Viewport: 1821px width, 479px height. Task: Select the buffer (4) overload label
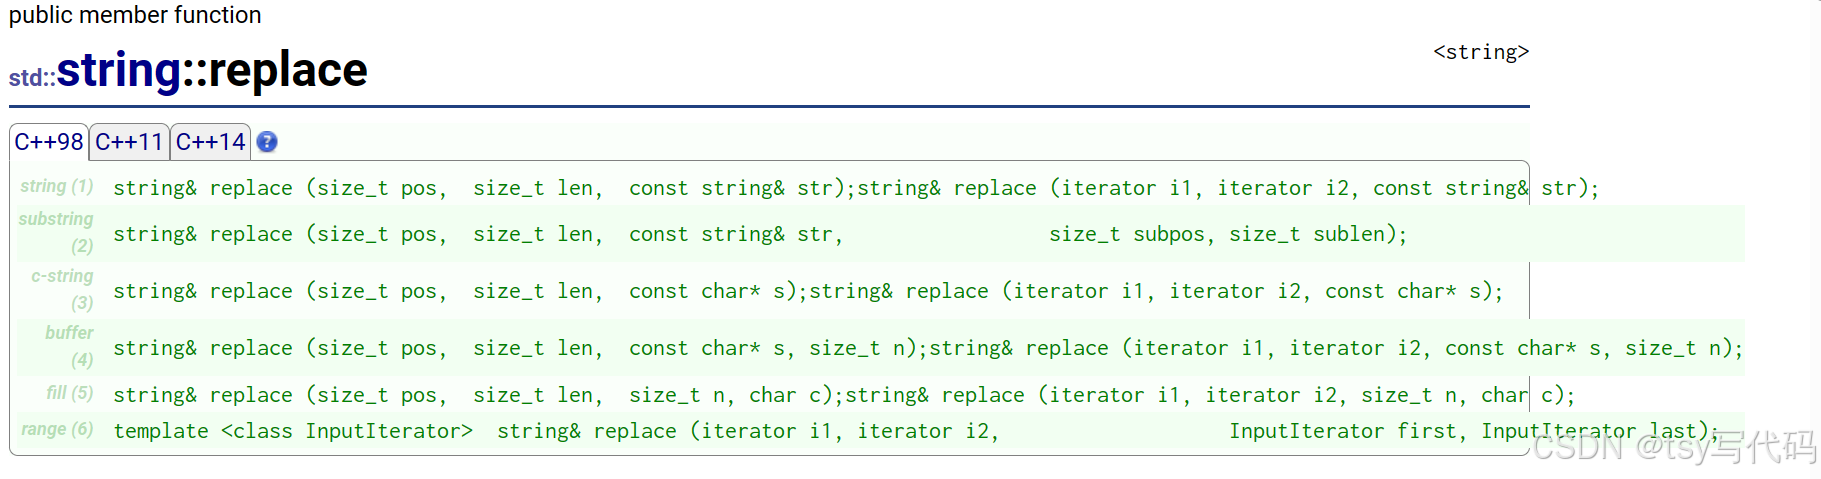pyautogui.click(x=69, y=346)
